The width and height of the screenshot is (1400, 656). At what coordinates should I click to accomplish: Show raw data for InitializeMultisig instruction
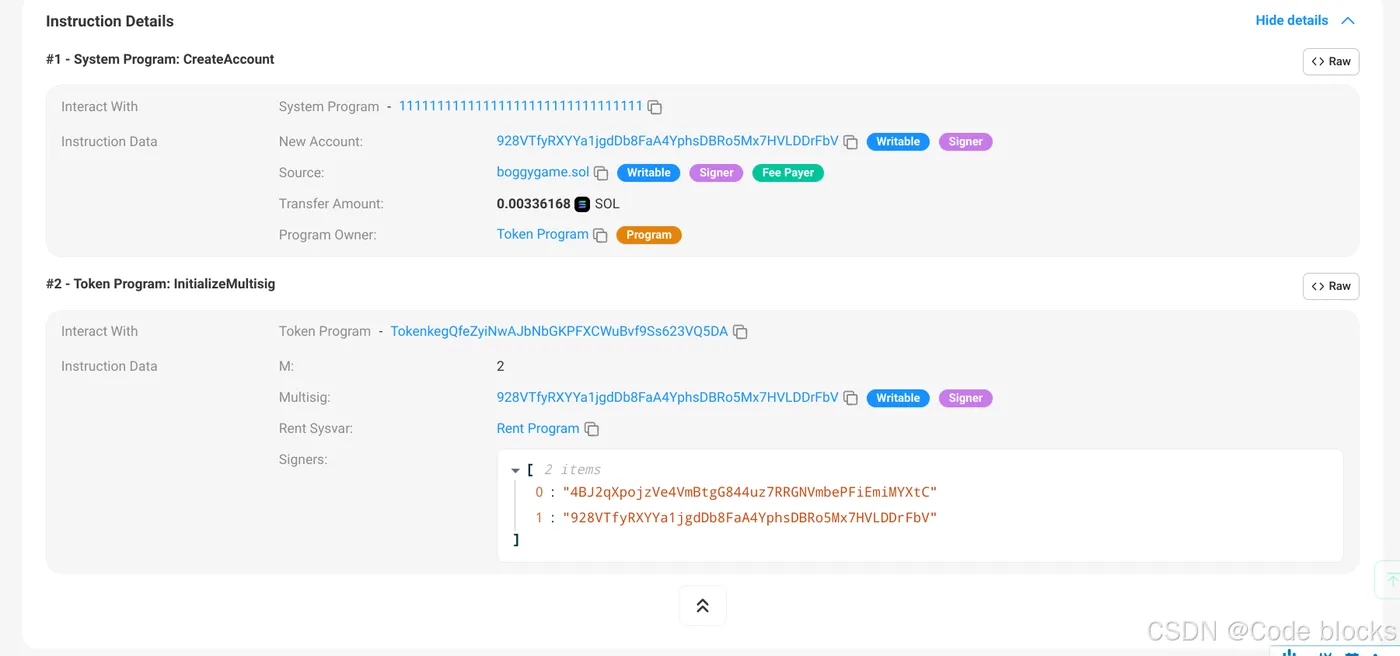[1331, 286]
